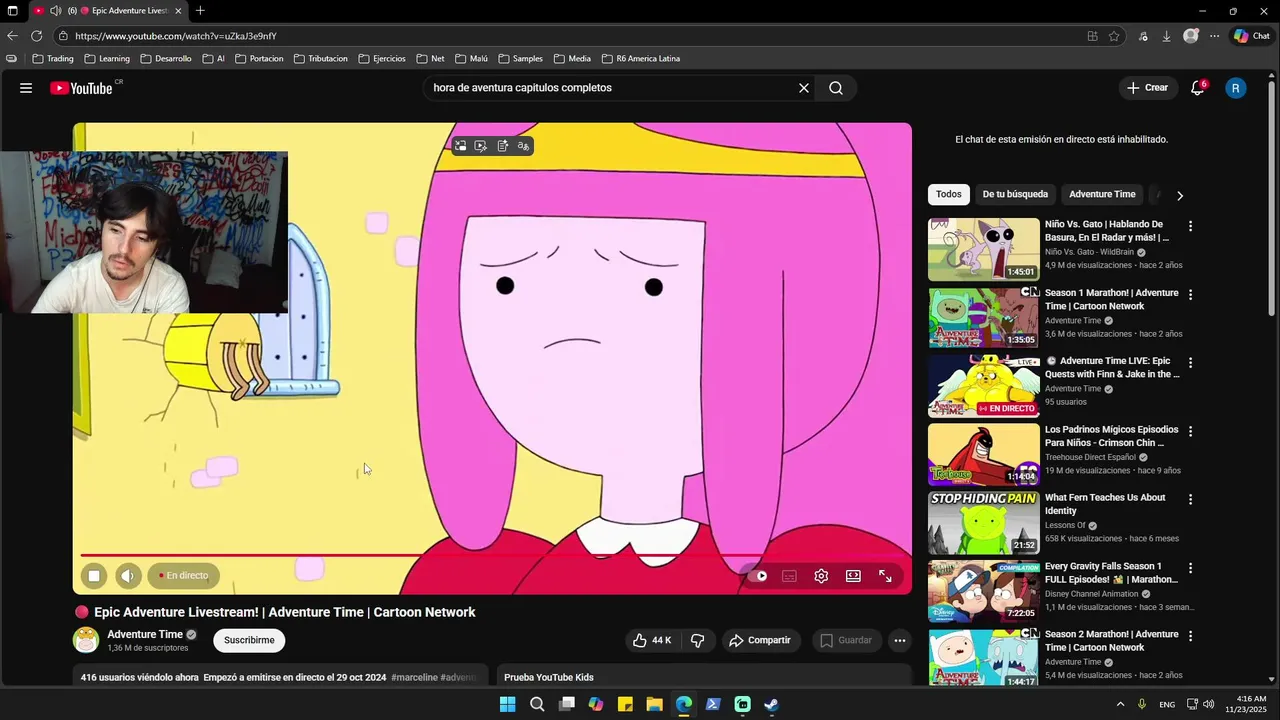
Task: Open Adventure Time LIVE Epic Quests title
Action: 1113,367
